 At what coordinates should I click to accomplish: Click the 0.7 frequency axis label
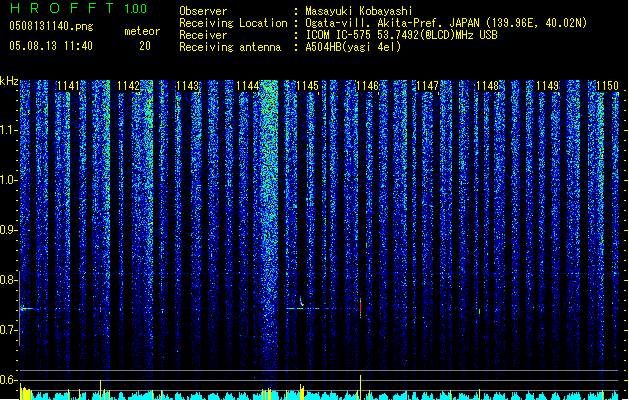click(x=9, y=330)
